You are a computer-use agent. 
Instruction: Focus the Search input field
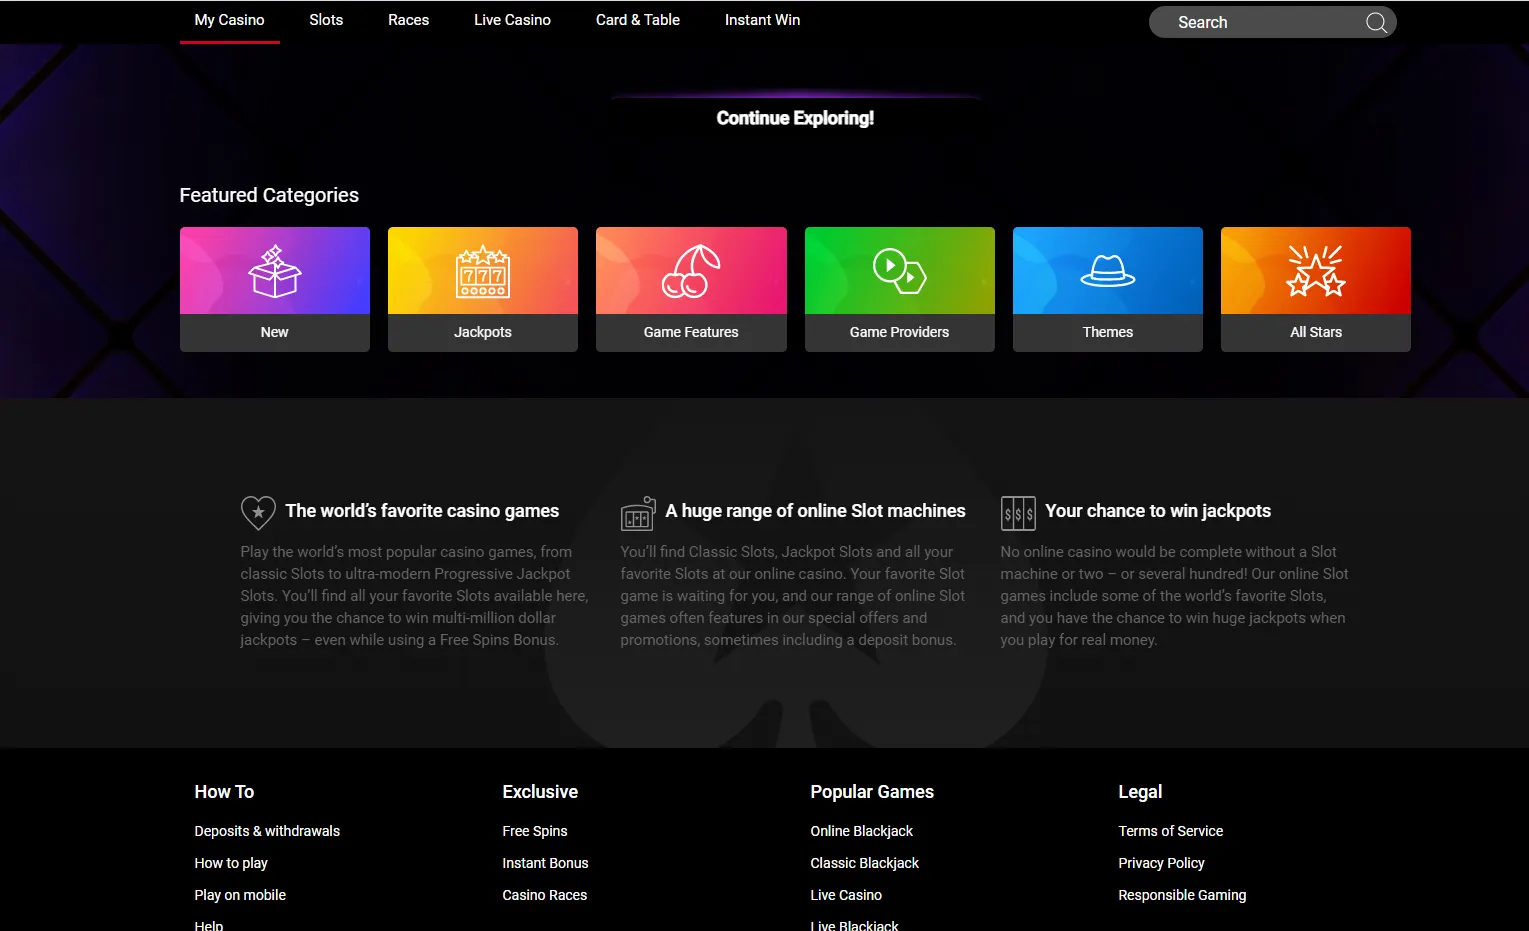pos(1260,22)
